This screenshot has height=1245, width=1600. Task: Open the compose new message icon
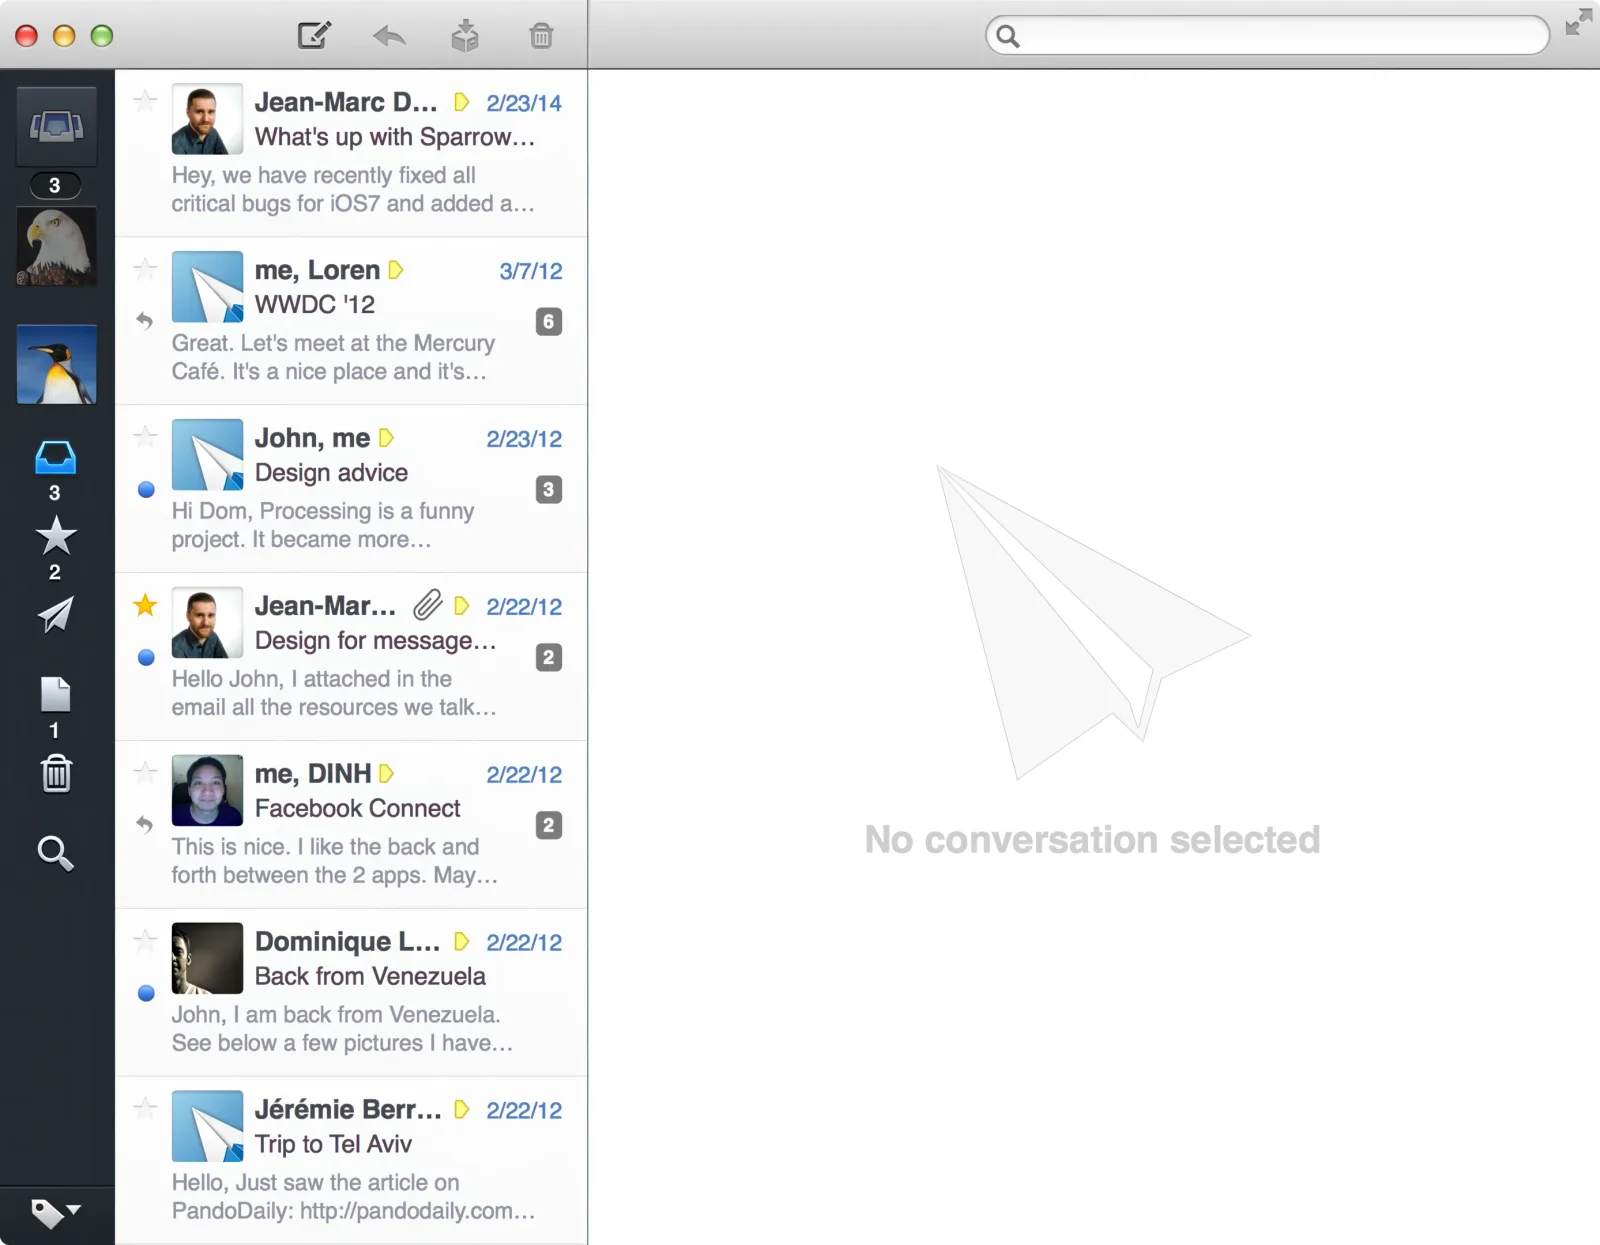click(313, 35)
